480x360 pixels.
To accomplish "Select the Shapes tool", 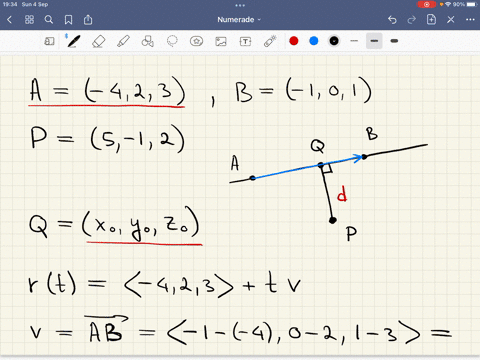I will pos(147,41).
